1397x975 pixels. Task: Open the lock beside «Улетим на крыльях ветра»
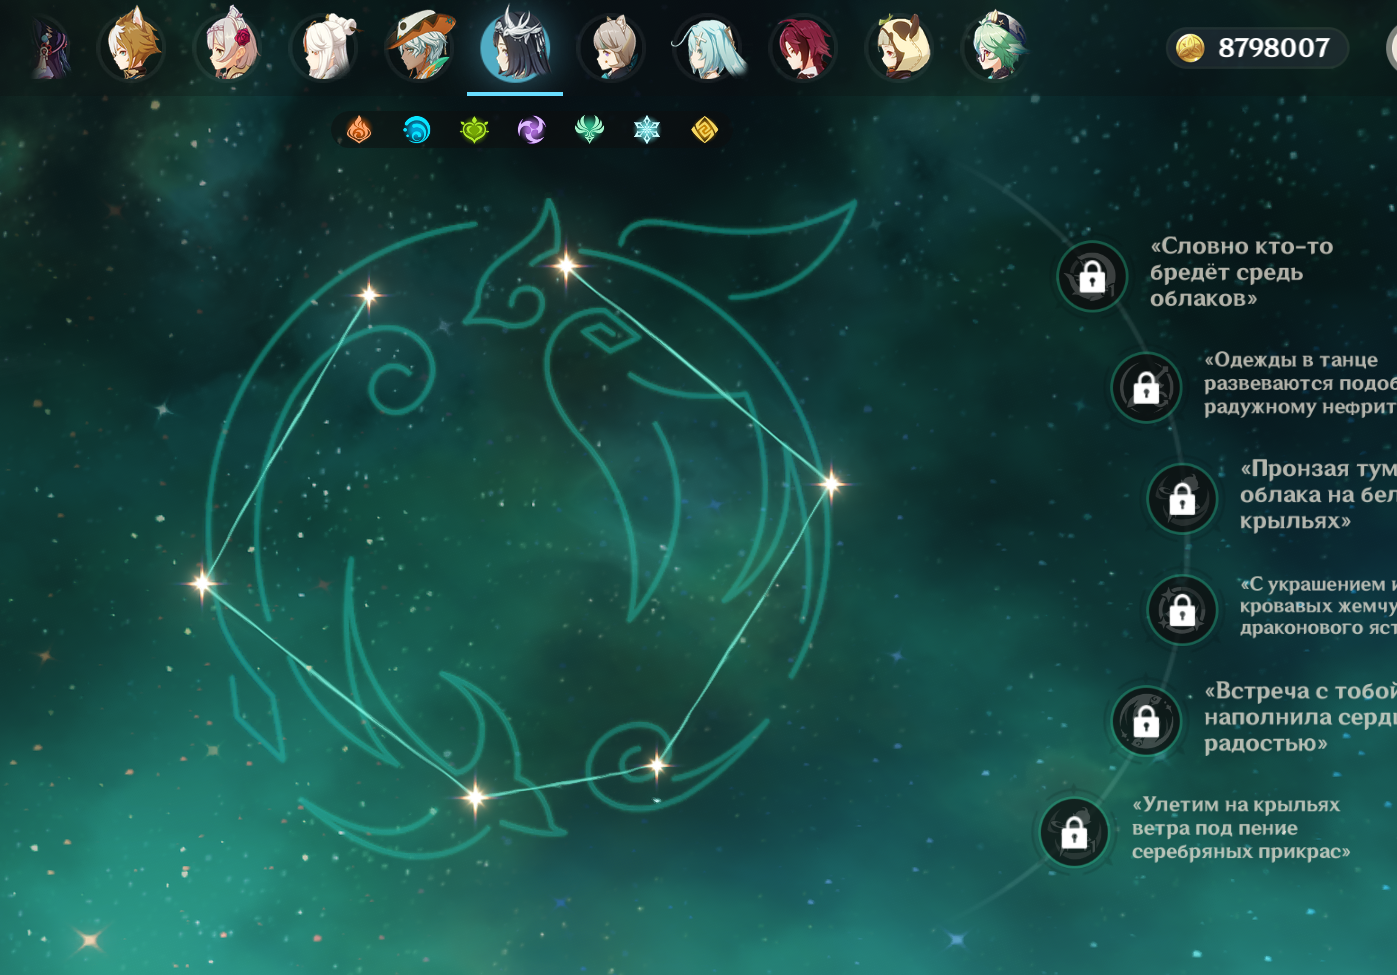(x=1074, y=831)
